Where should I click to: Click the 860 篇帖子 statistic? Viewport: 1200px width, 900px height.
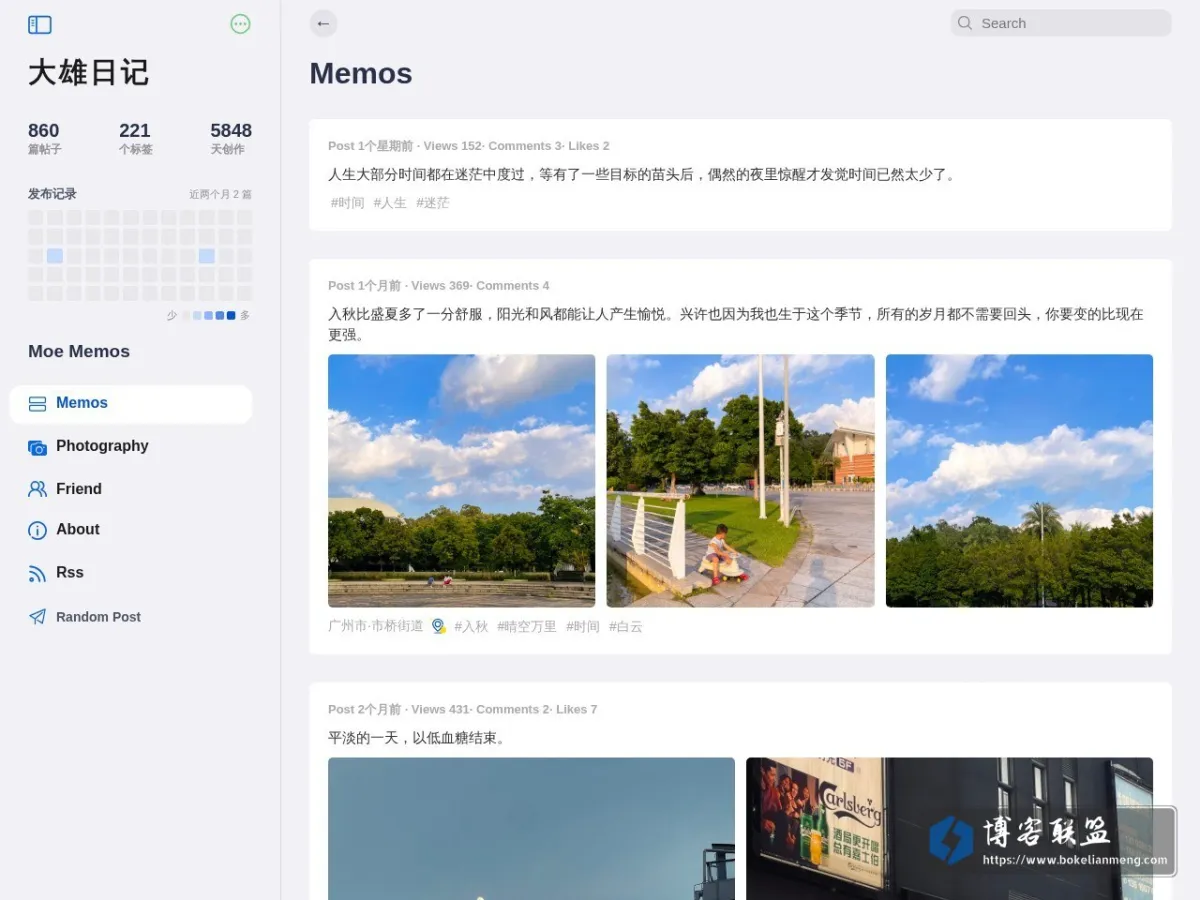click(x=45, y=138)
